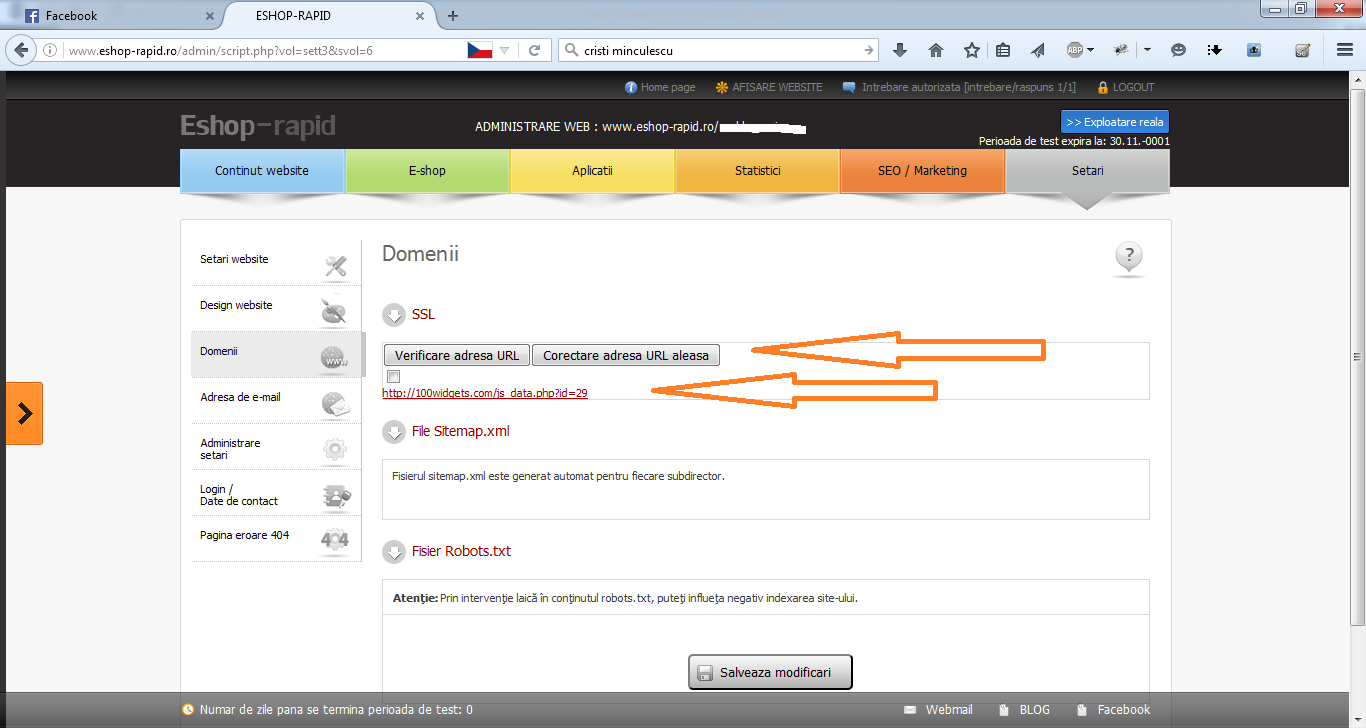The image size is (1366, 728).
Task: Open Adblock Plus ABP icon
Action: 1075,50
